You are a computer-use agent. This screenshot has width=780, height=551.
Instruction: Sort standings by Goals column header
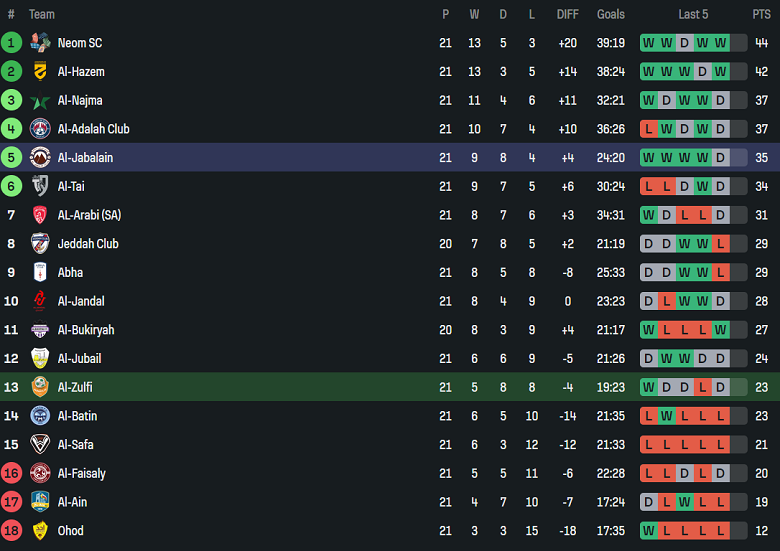point(610,14)
